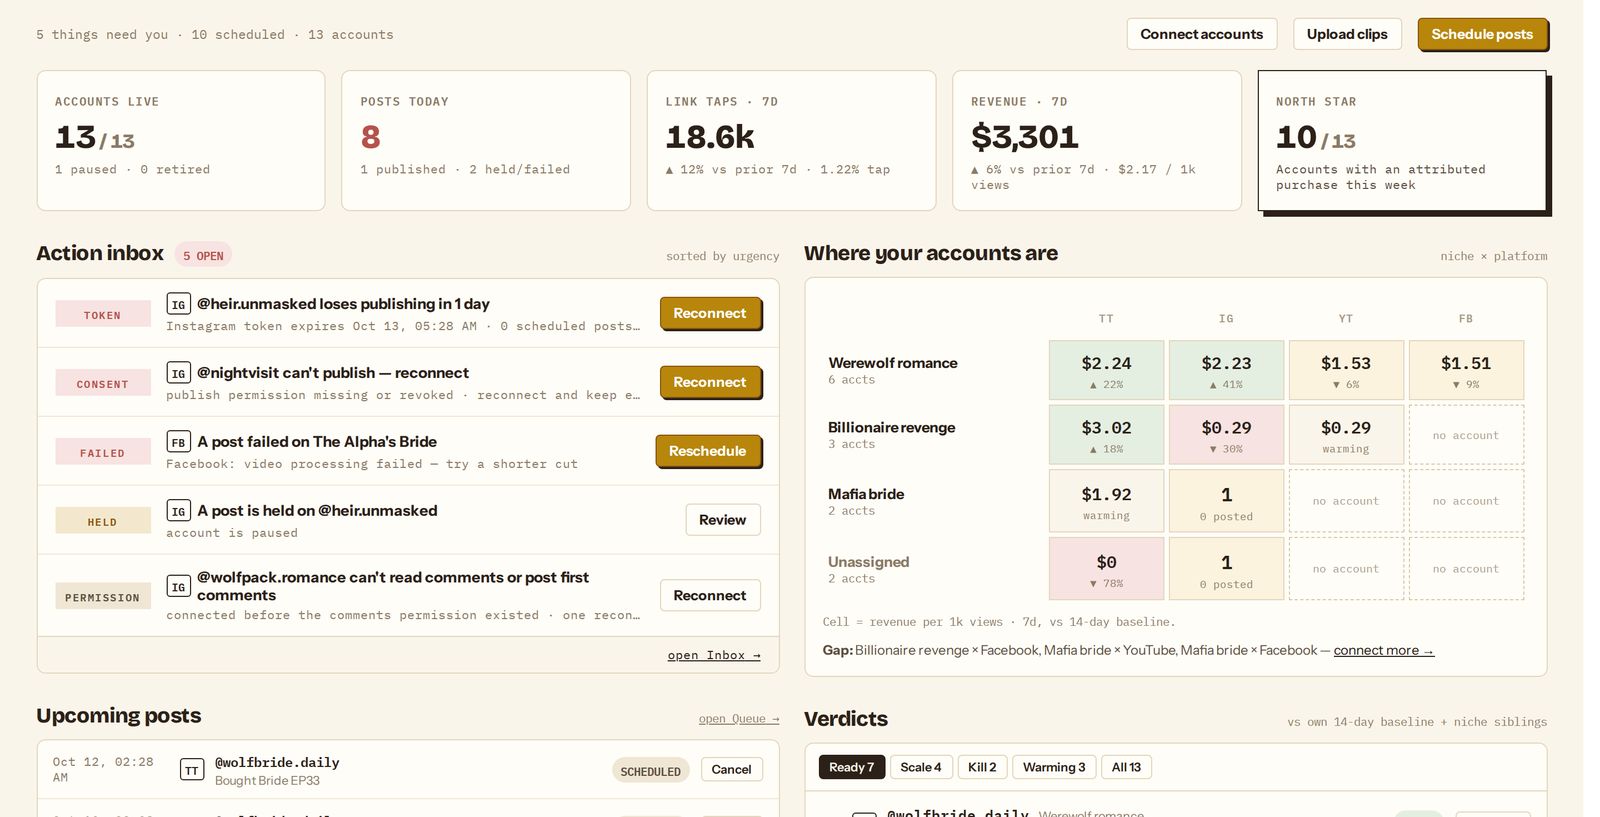The height and width of the screenshot is (817, 1600).
Task: Click the Revenue 7D card value $3,301
Action: pos(1025,136)
